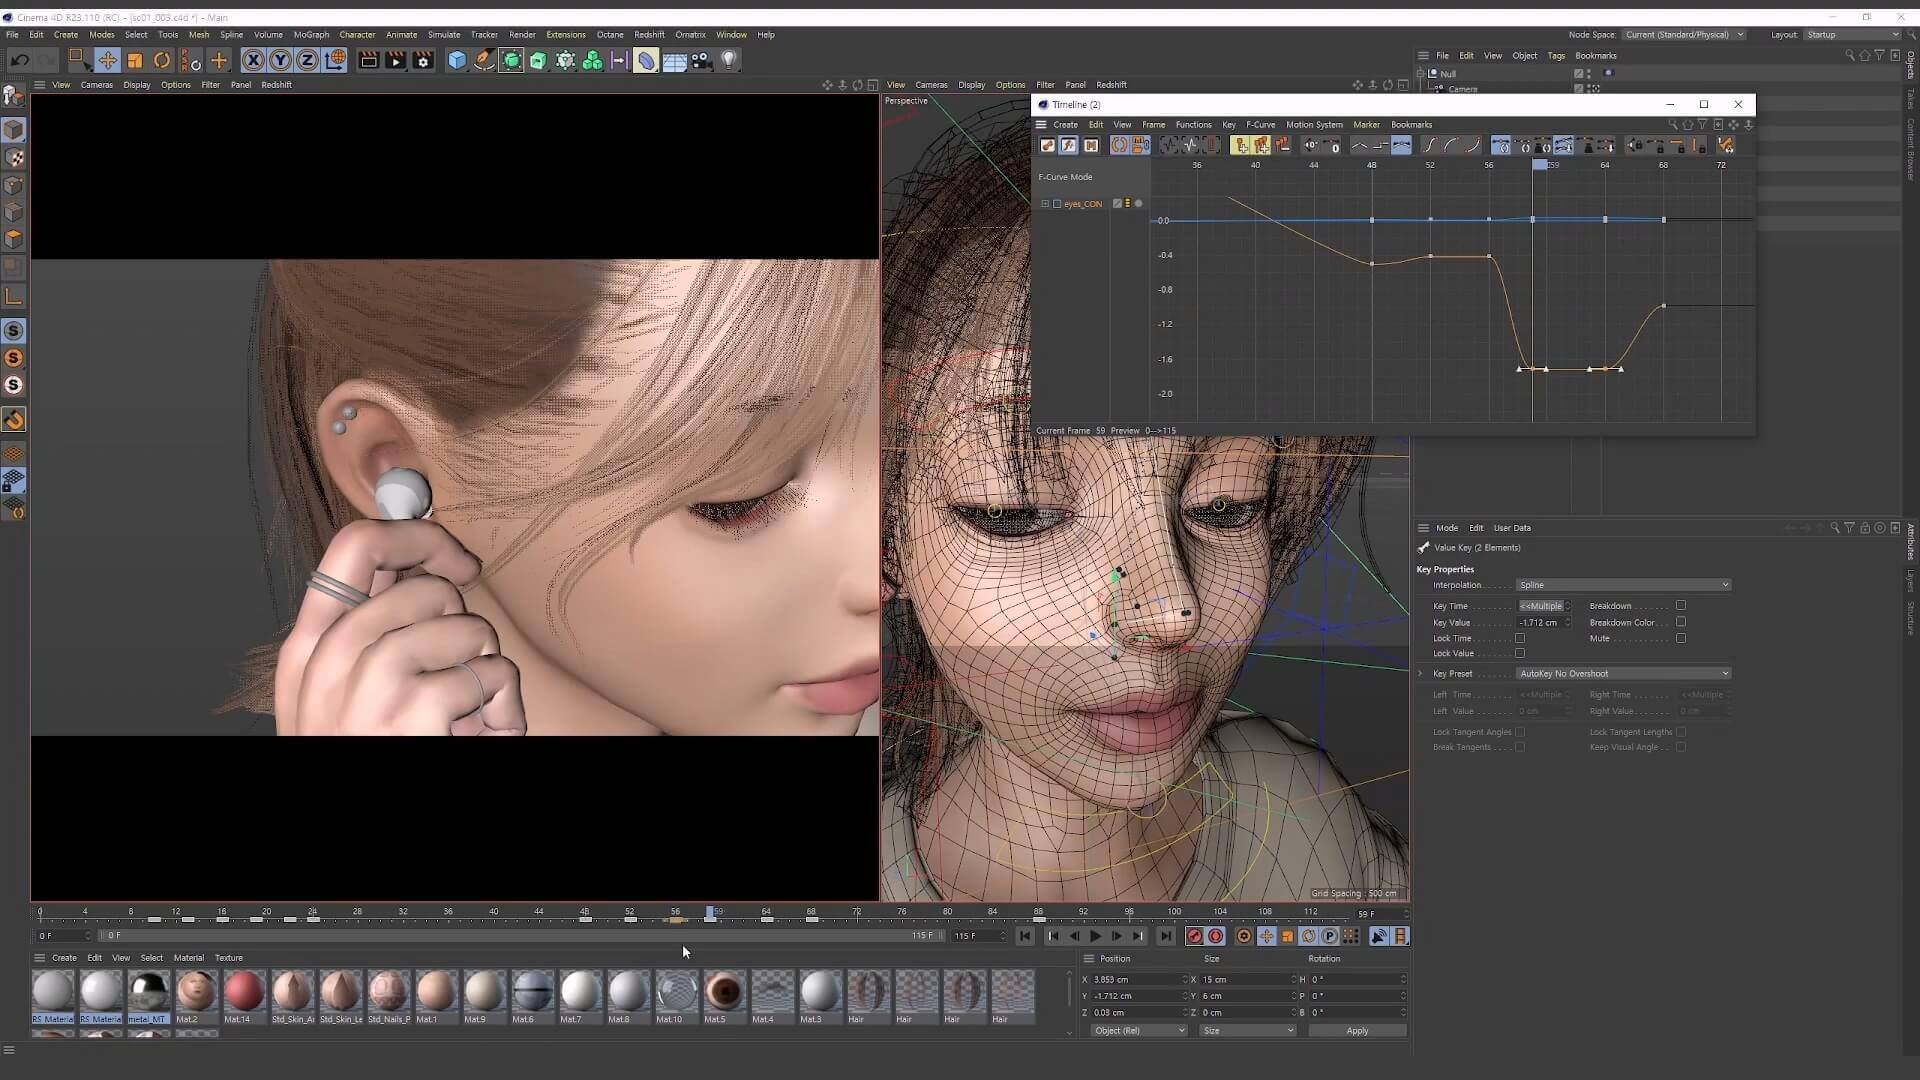Viewport: 1920px width, 1080px height.
Task: Switch Timeline to Dope Sheet mode icon
Action: click(1047, 145)
